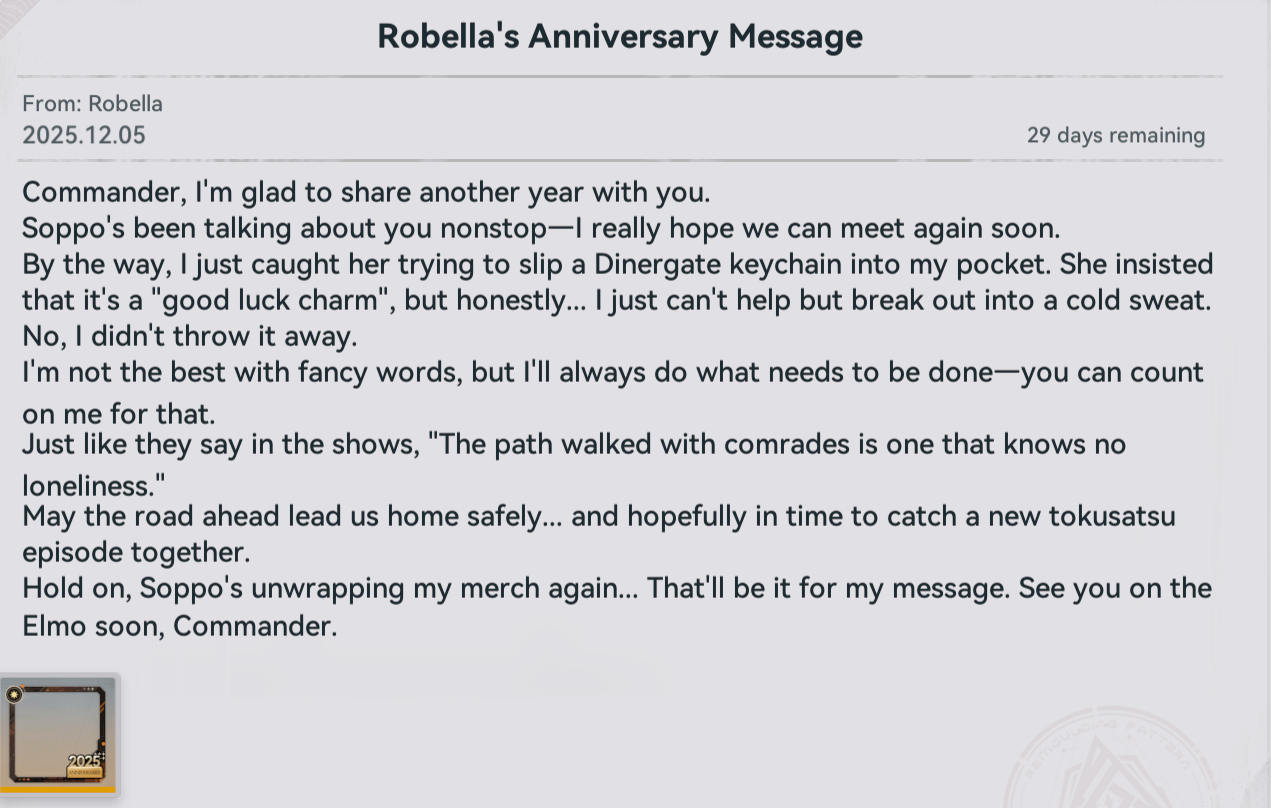This screenshot has width=1271, height=808.
Task: Click the line "No, I didn't throw it away."
Action: [189, 336]
